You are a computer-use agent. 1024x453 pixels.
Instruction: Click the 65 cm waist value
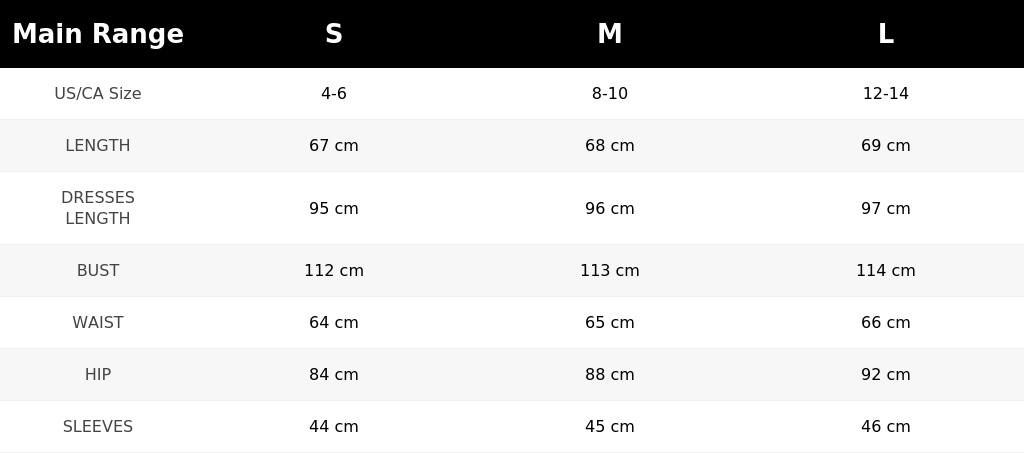(609, 322)
